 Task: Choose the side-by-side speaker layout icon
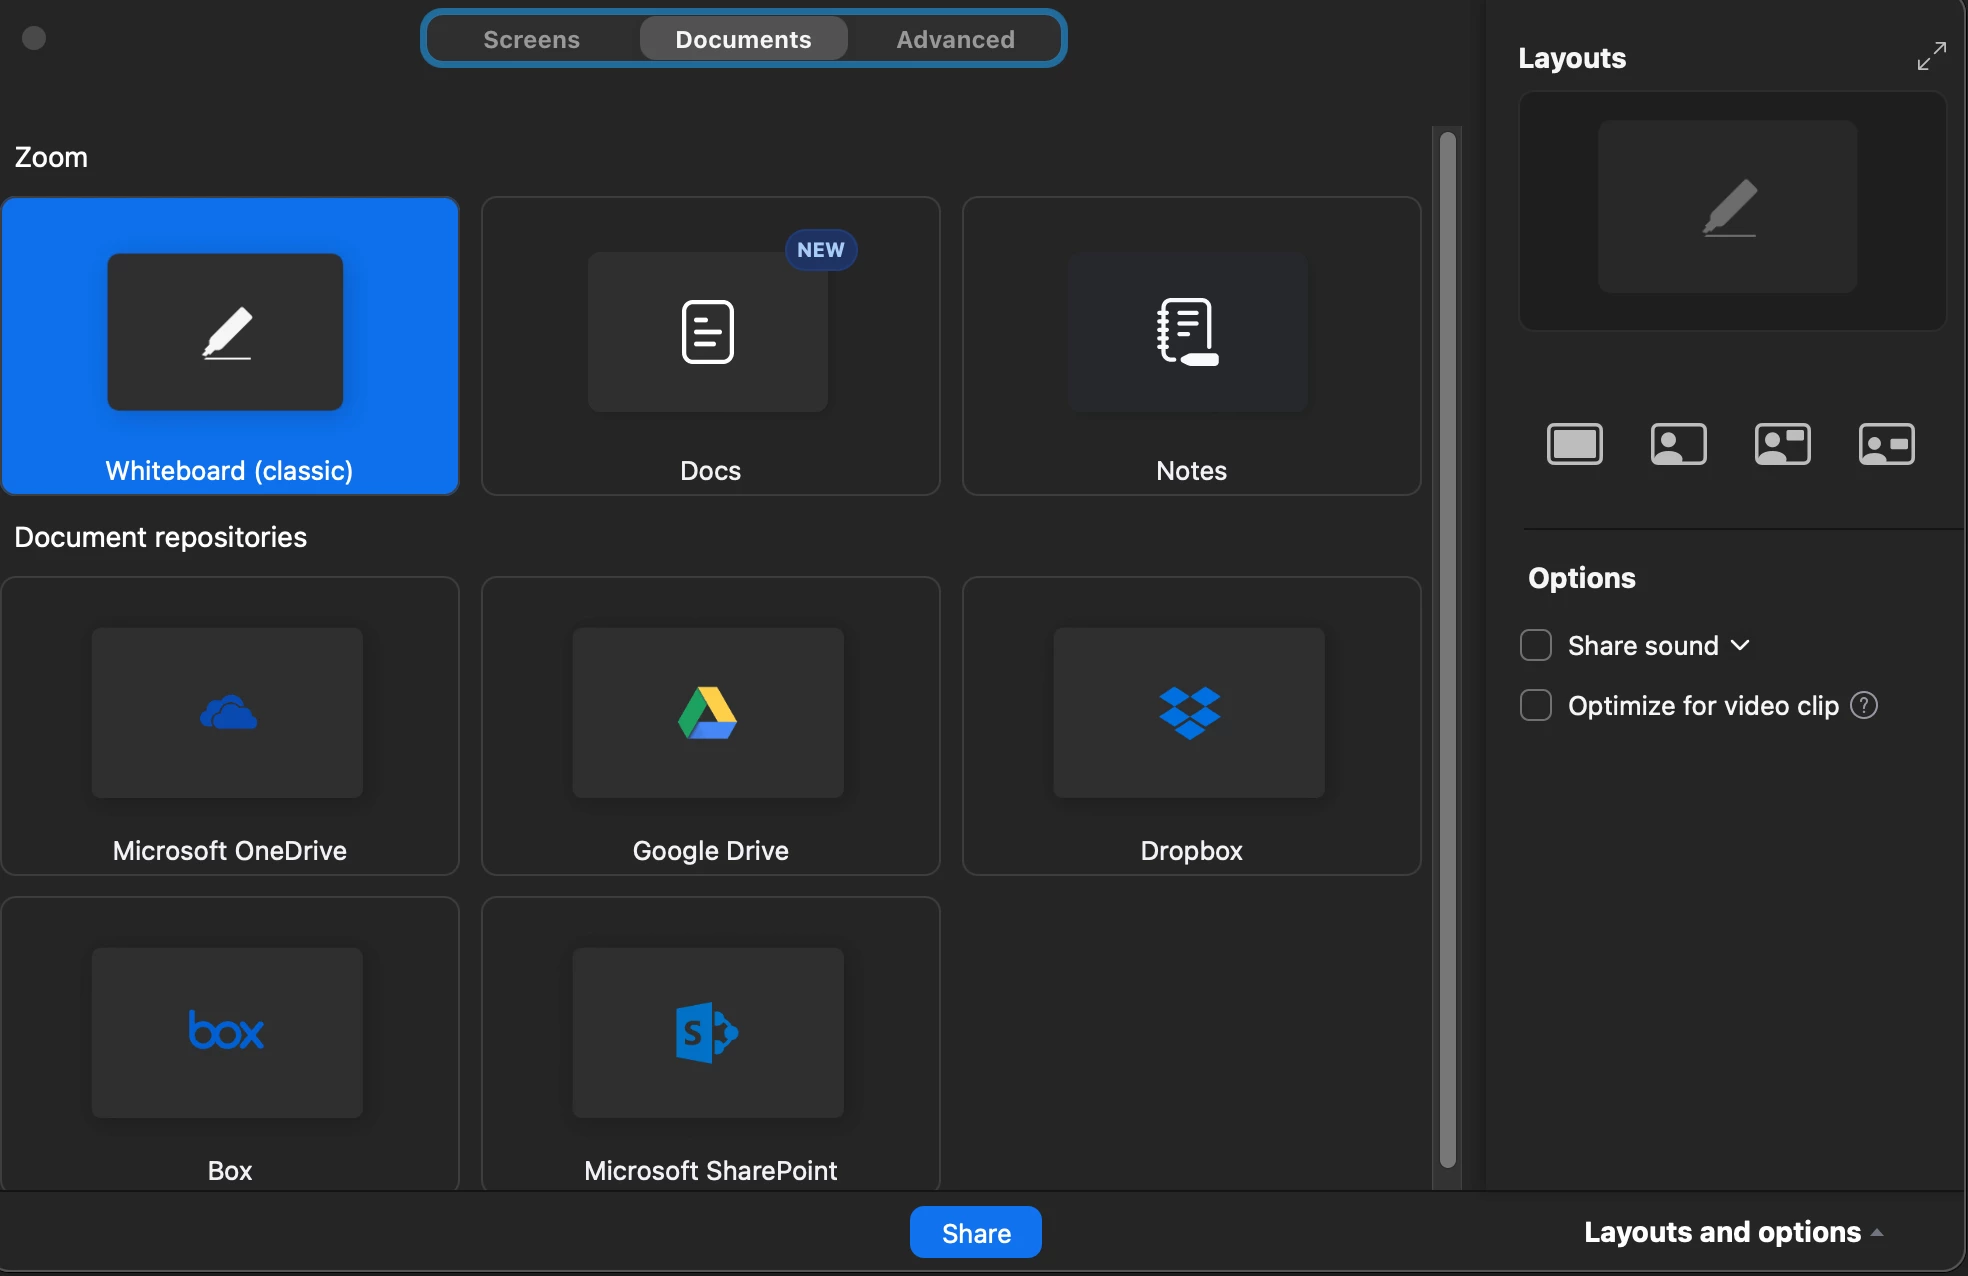point(1783,444)
